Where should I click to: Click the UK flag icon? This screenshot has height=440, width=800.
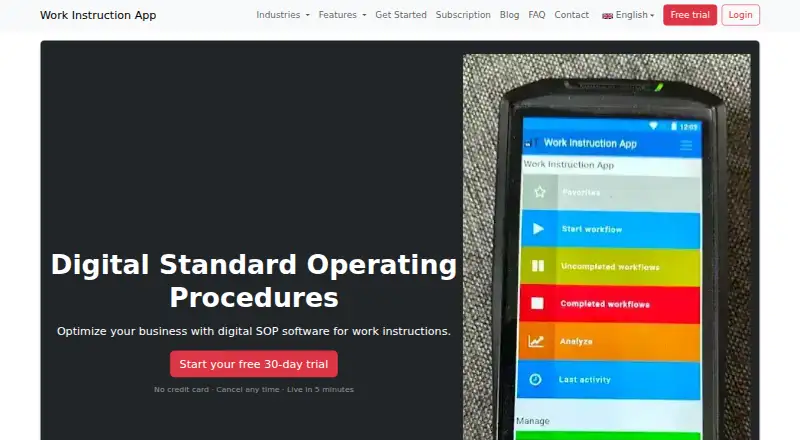607,16
